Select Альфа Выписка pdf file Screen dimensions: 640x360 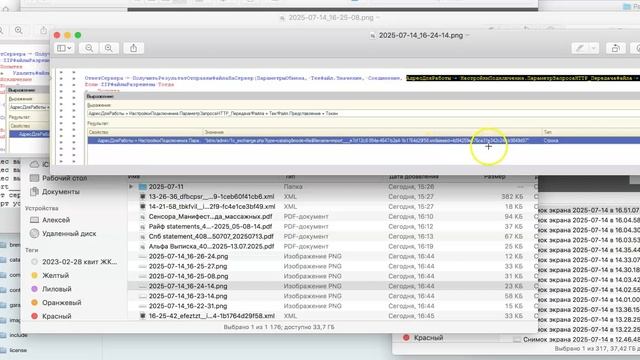click(211, 247)
